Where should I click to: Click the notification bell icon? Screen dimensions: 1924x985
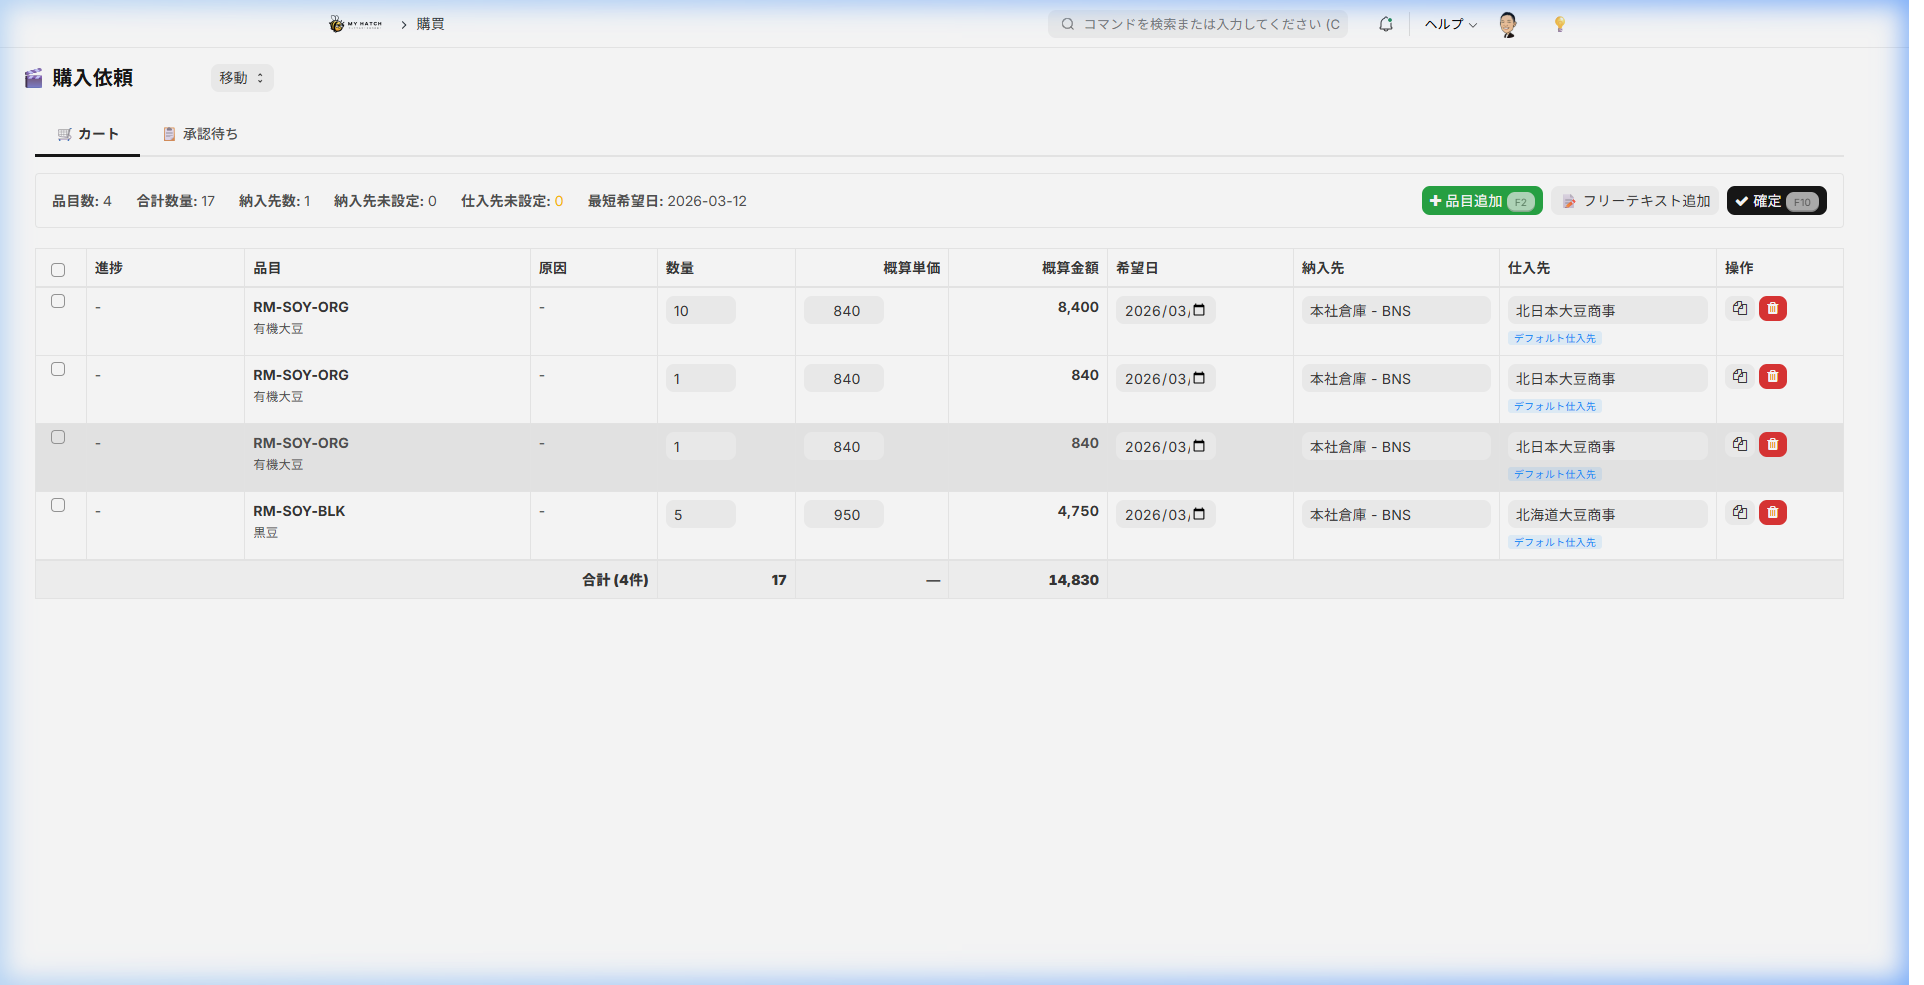[x=1385, y=24]
